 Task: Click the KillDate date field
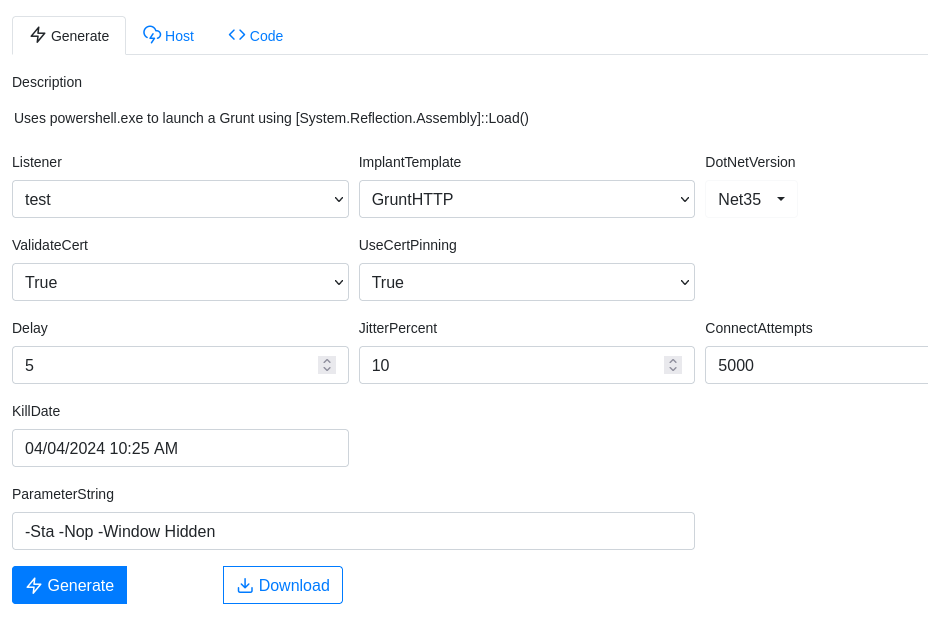[x=181, y=448]
